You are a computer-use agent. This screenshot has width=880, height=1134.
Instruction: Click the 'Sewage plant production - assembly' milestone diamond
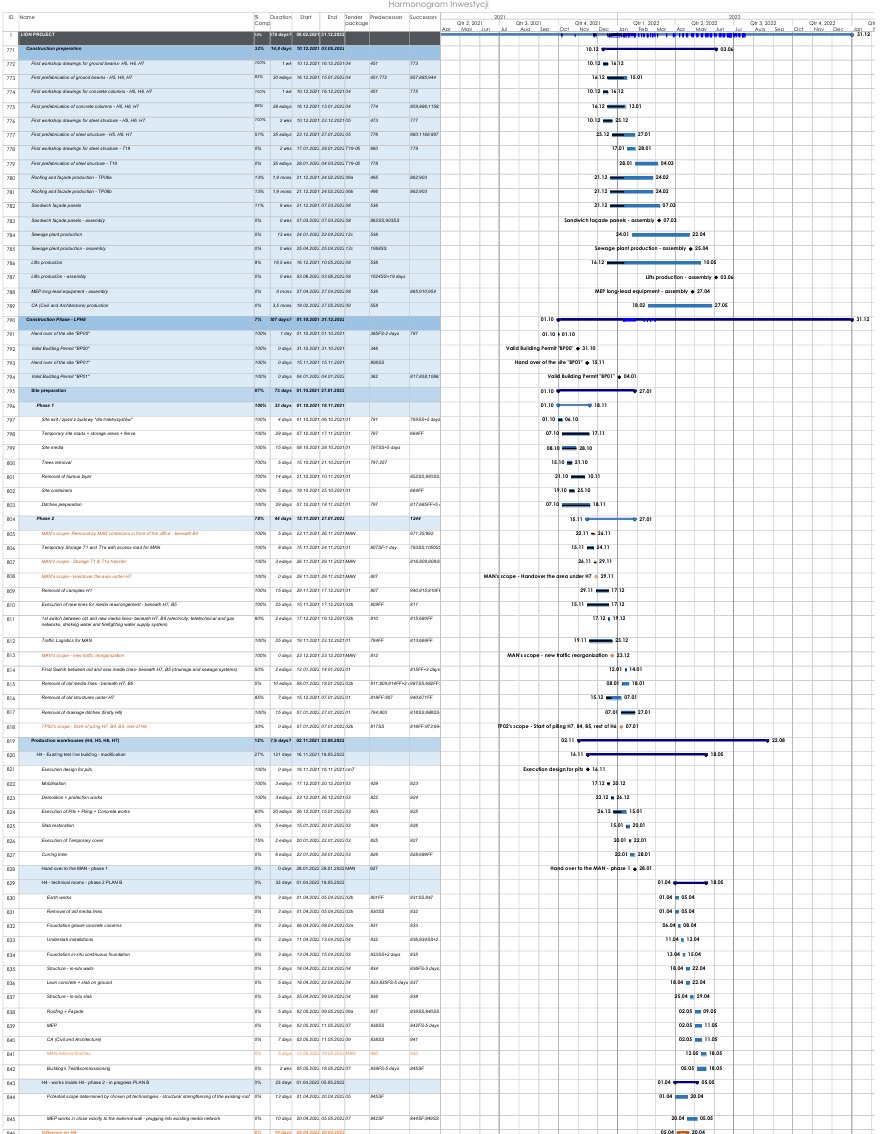pos(690,248)
